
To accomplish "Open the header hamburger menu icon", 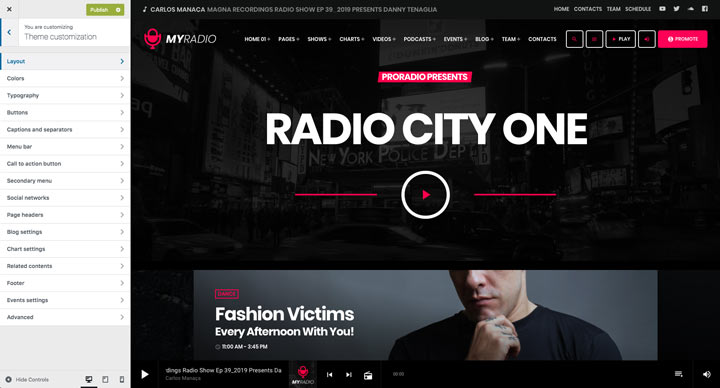I will point(594,39).
